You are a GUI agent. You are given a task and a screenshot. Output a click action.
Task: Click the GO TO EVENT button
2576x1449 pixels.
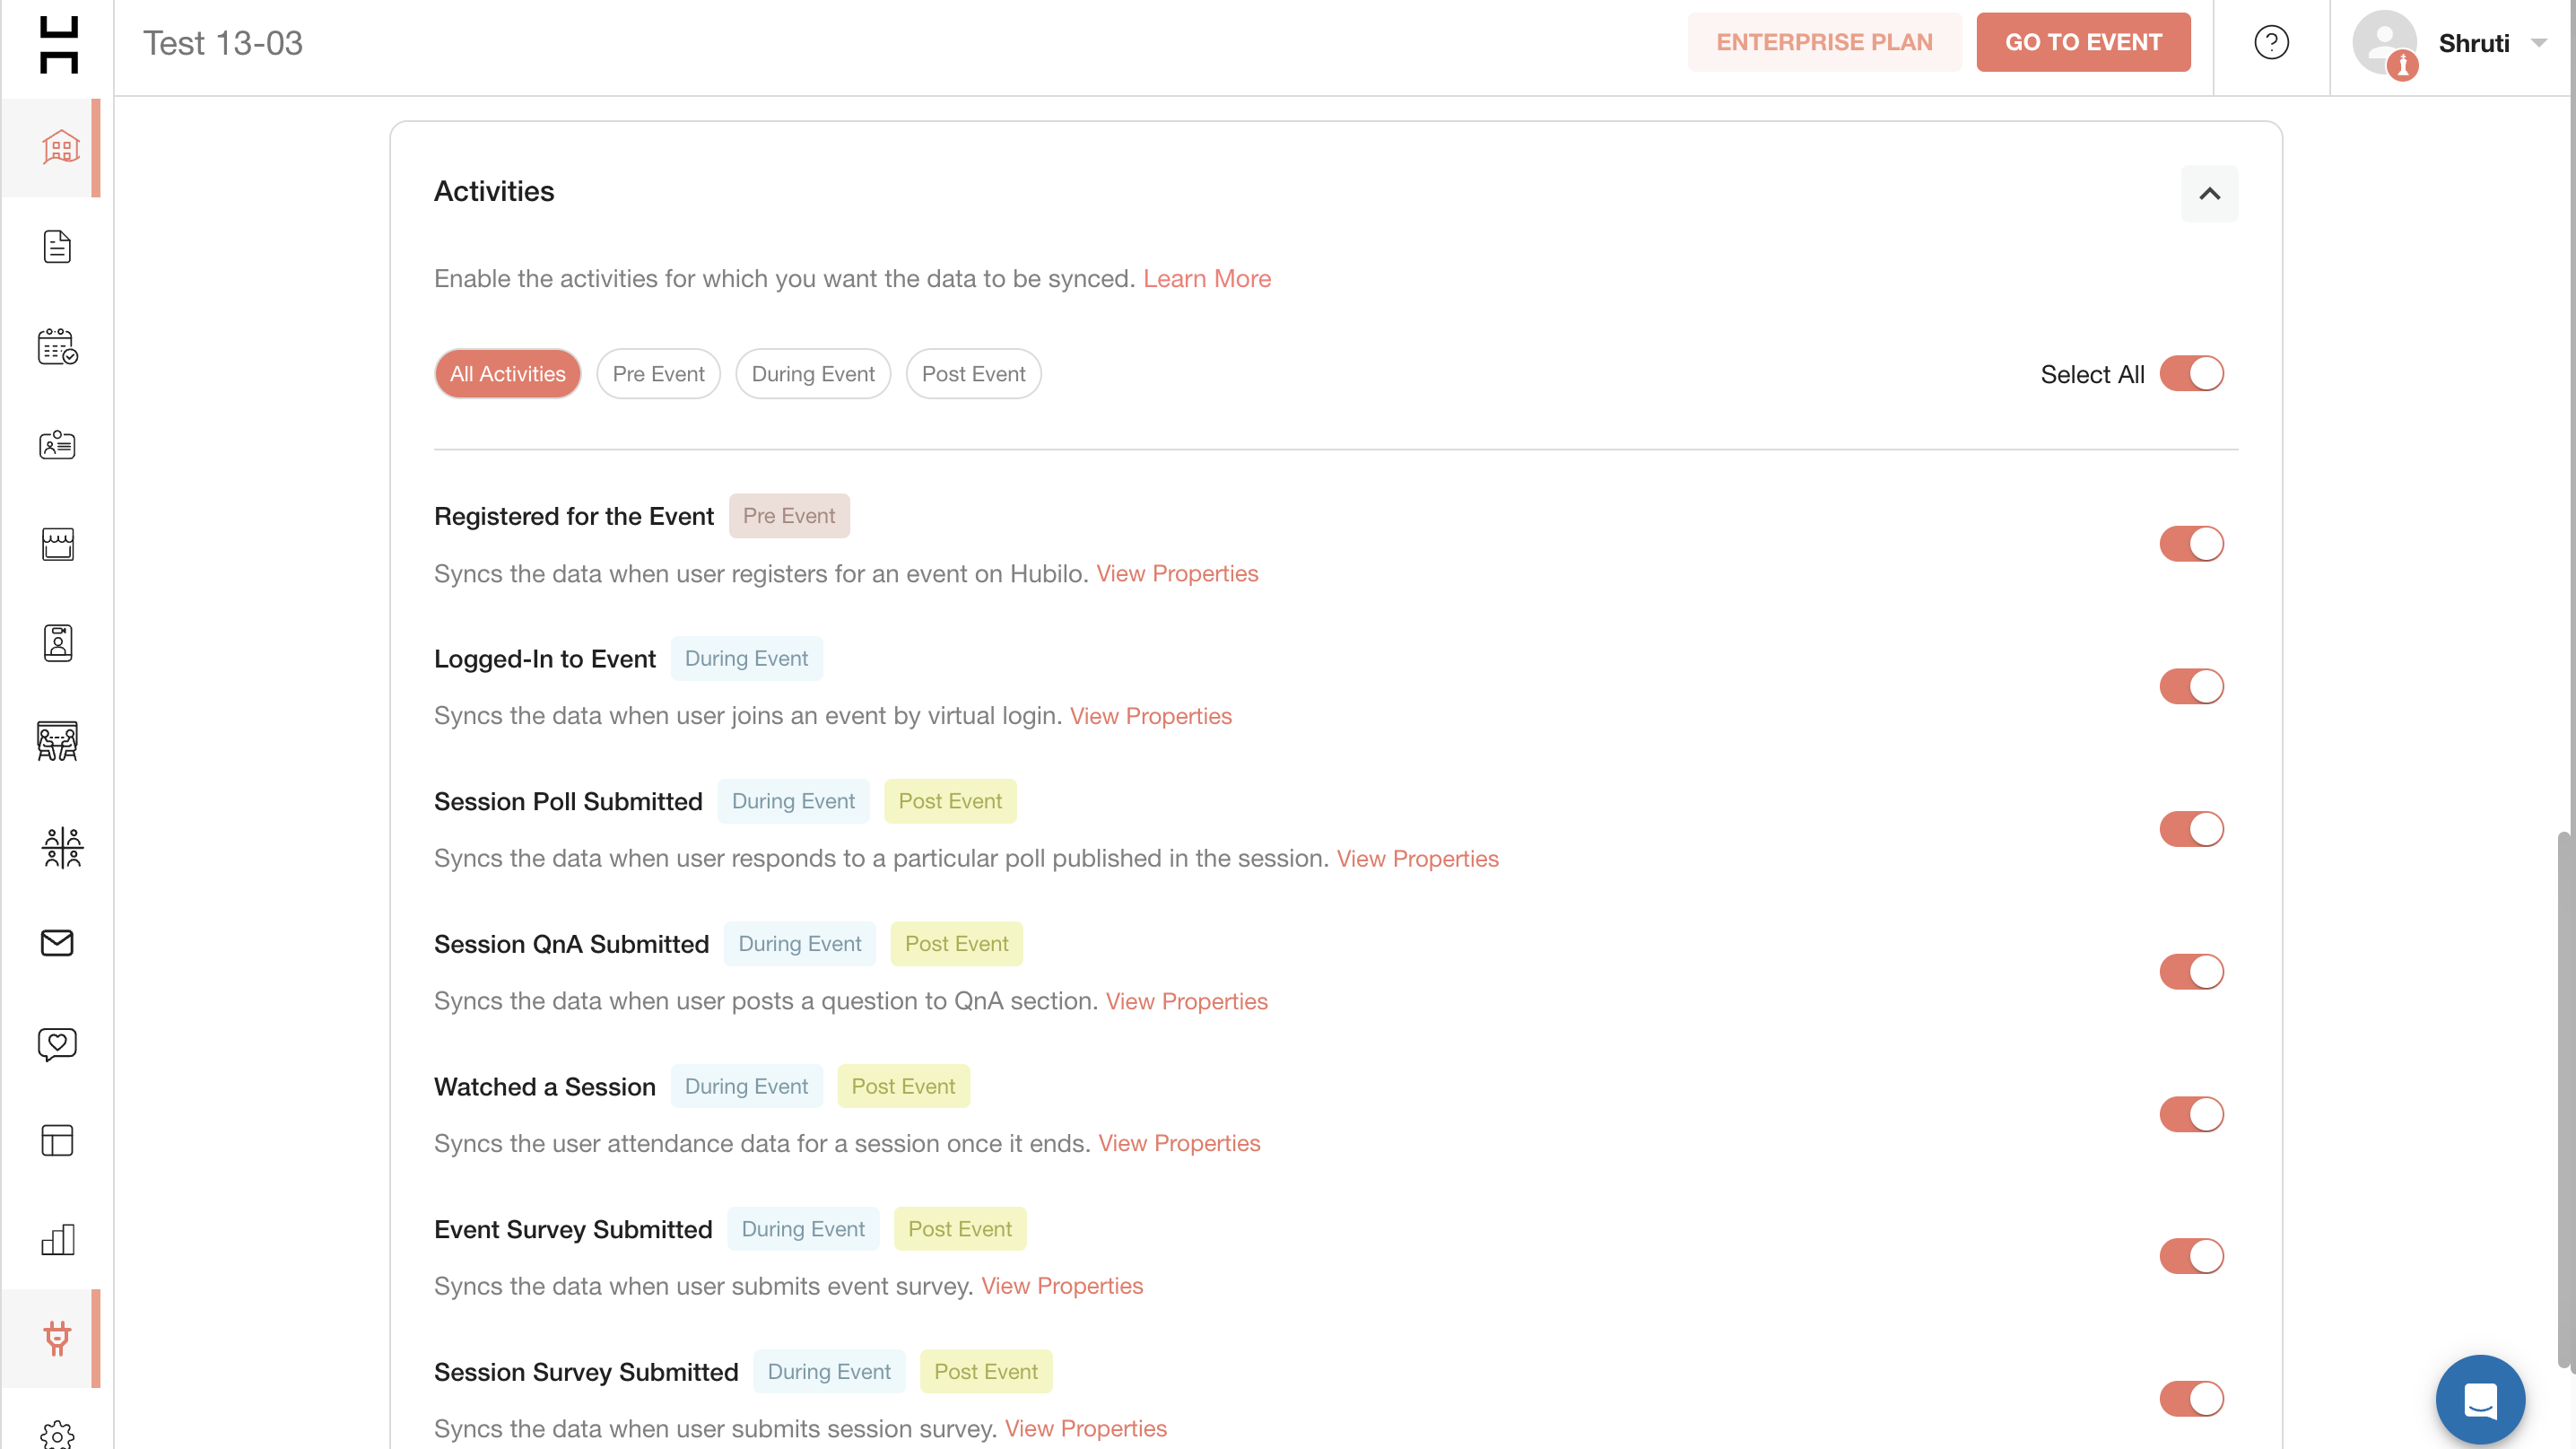[x=2083, y=43]
